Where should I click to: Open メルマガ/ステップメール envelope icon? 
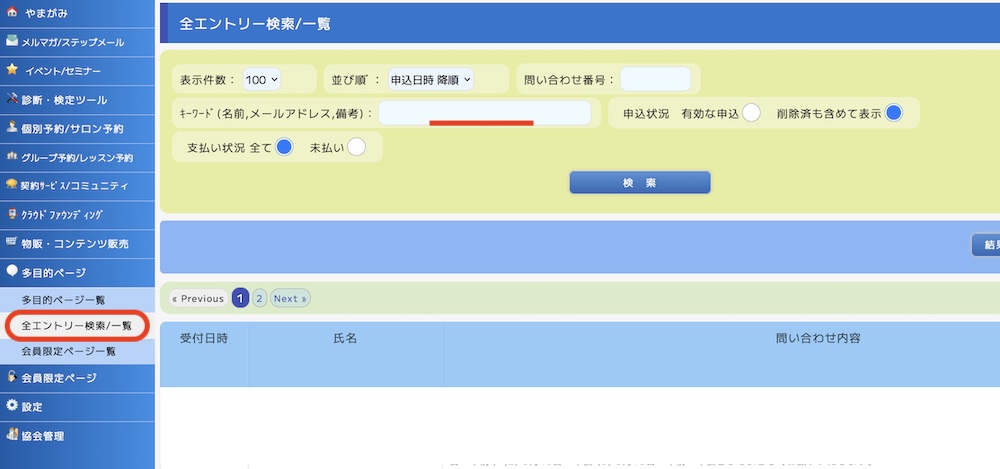click(12, 42)
